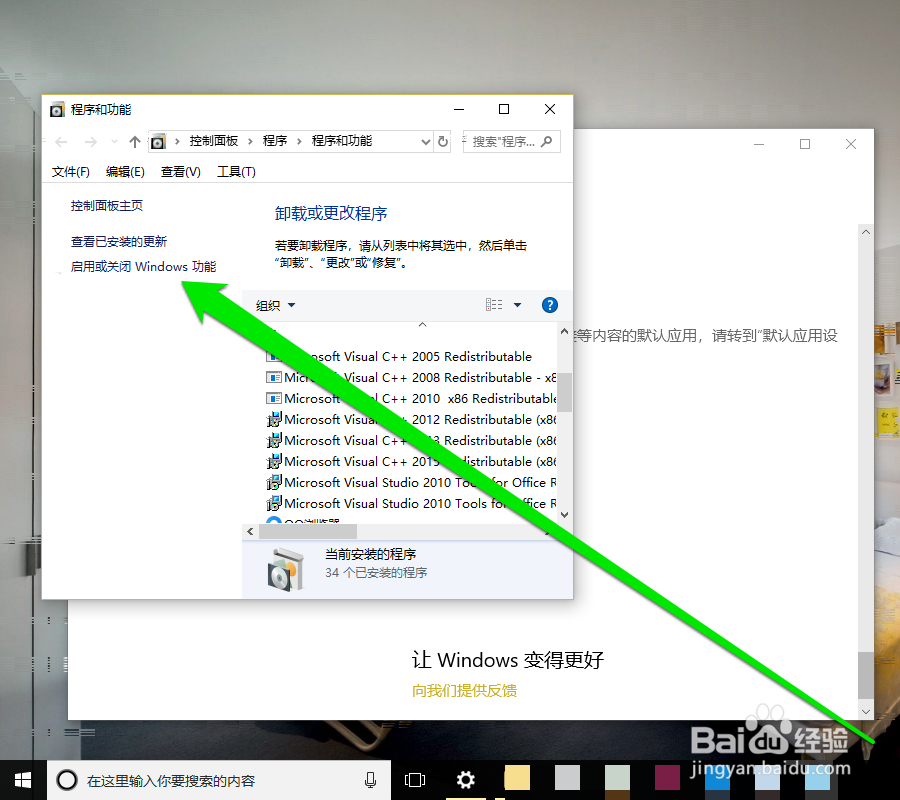This screenshot has height=800, width=900.
Task: Open the Settings gear on taskbar
Action: pos(465,780)
